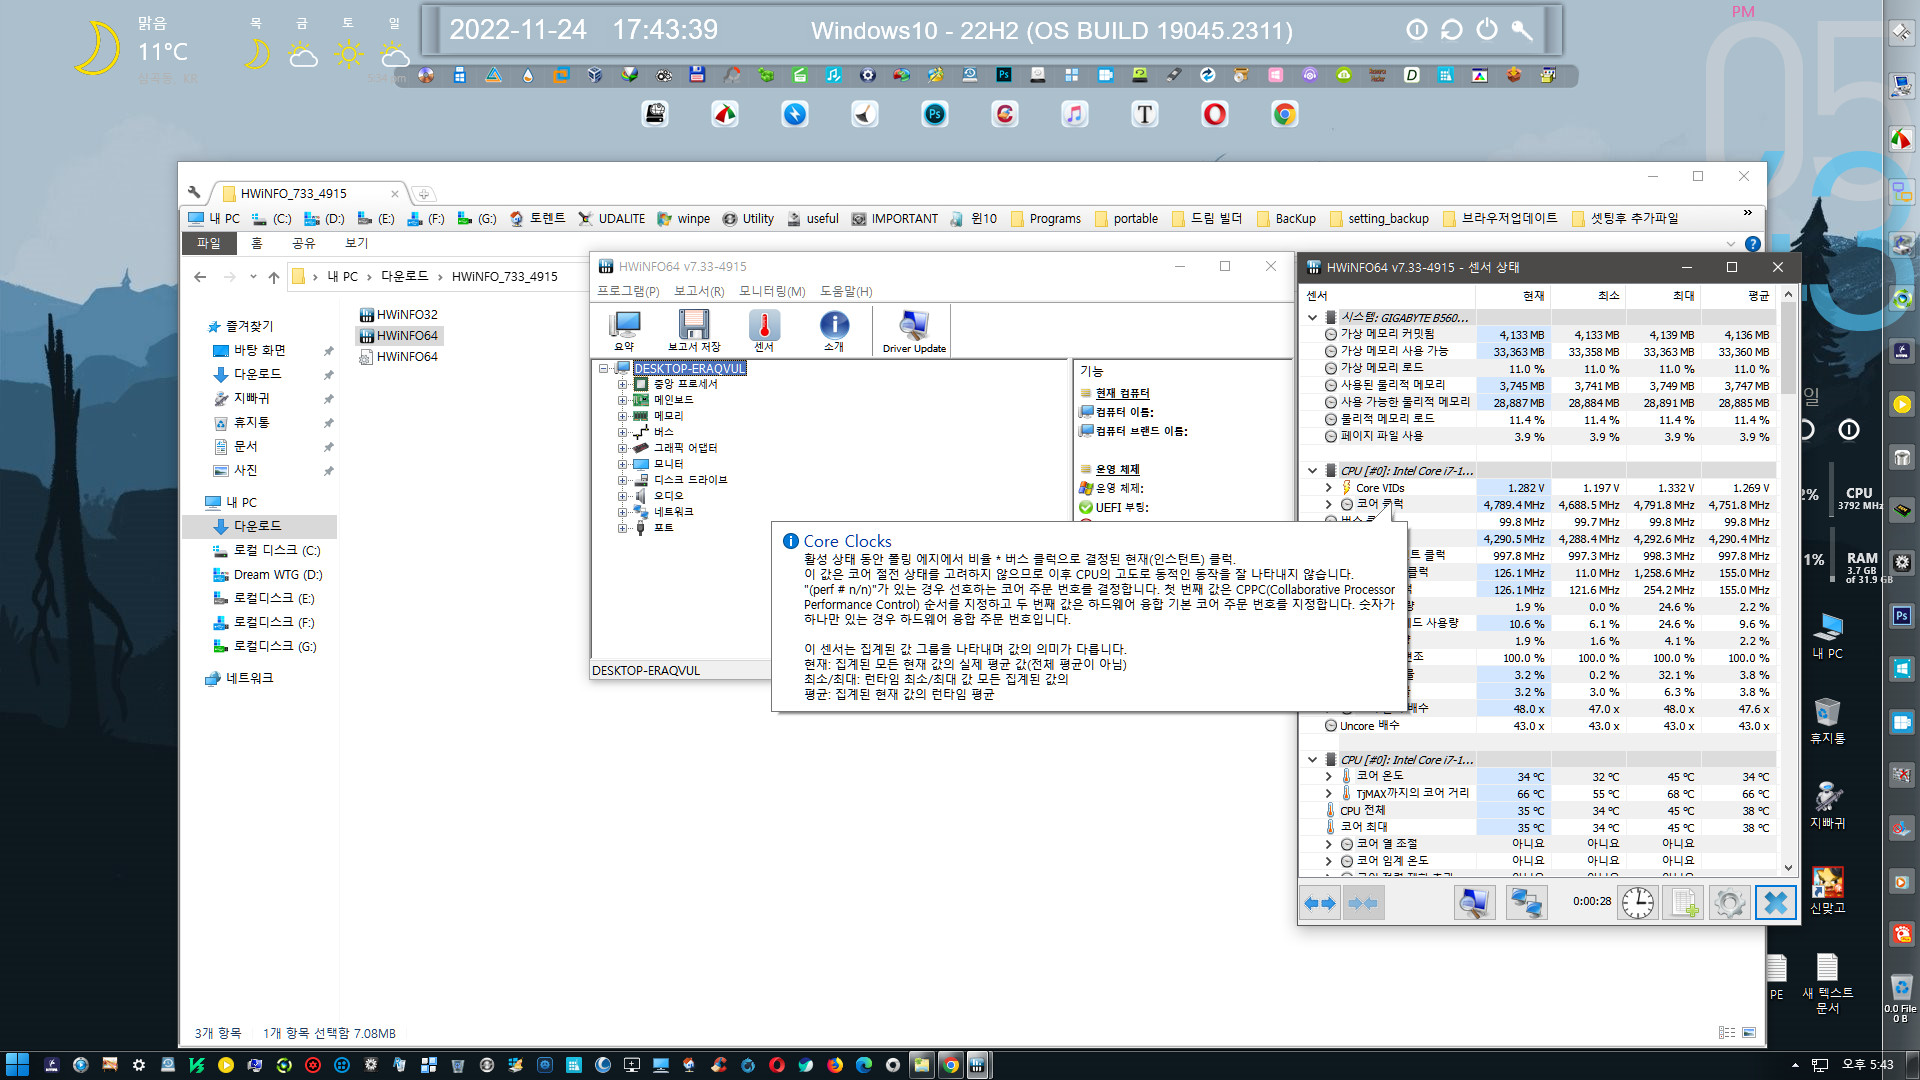1920x1080 pixels.
Task: Select the HWiNFO32 file
Action: coord(398,314)
